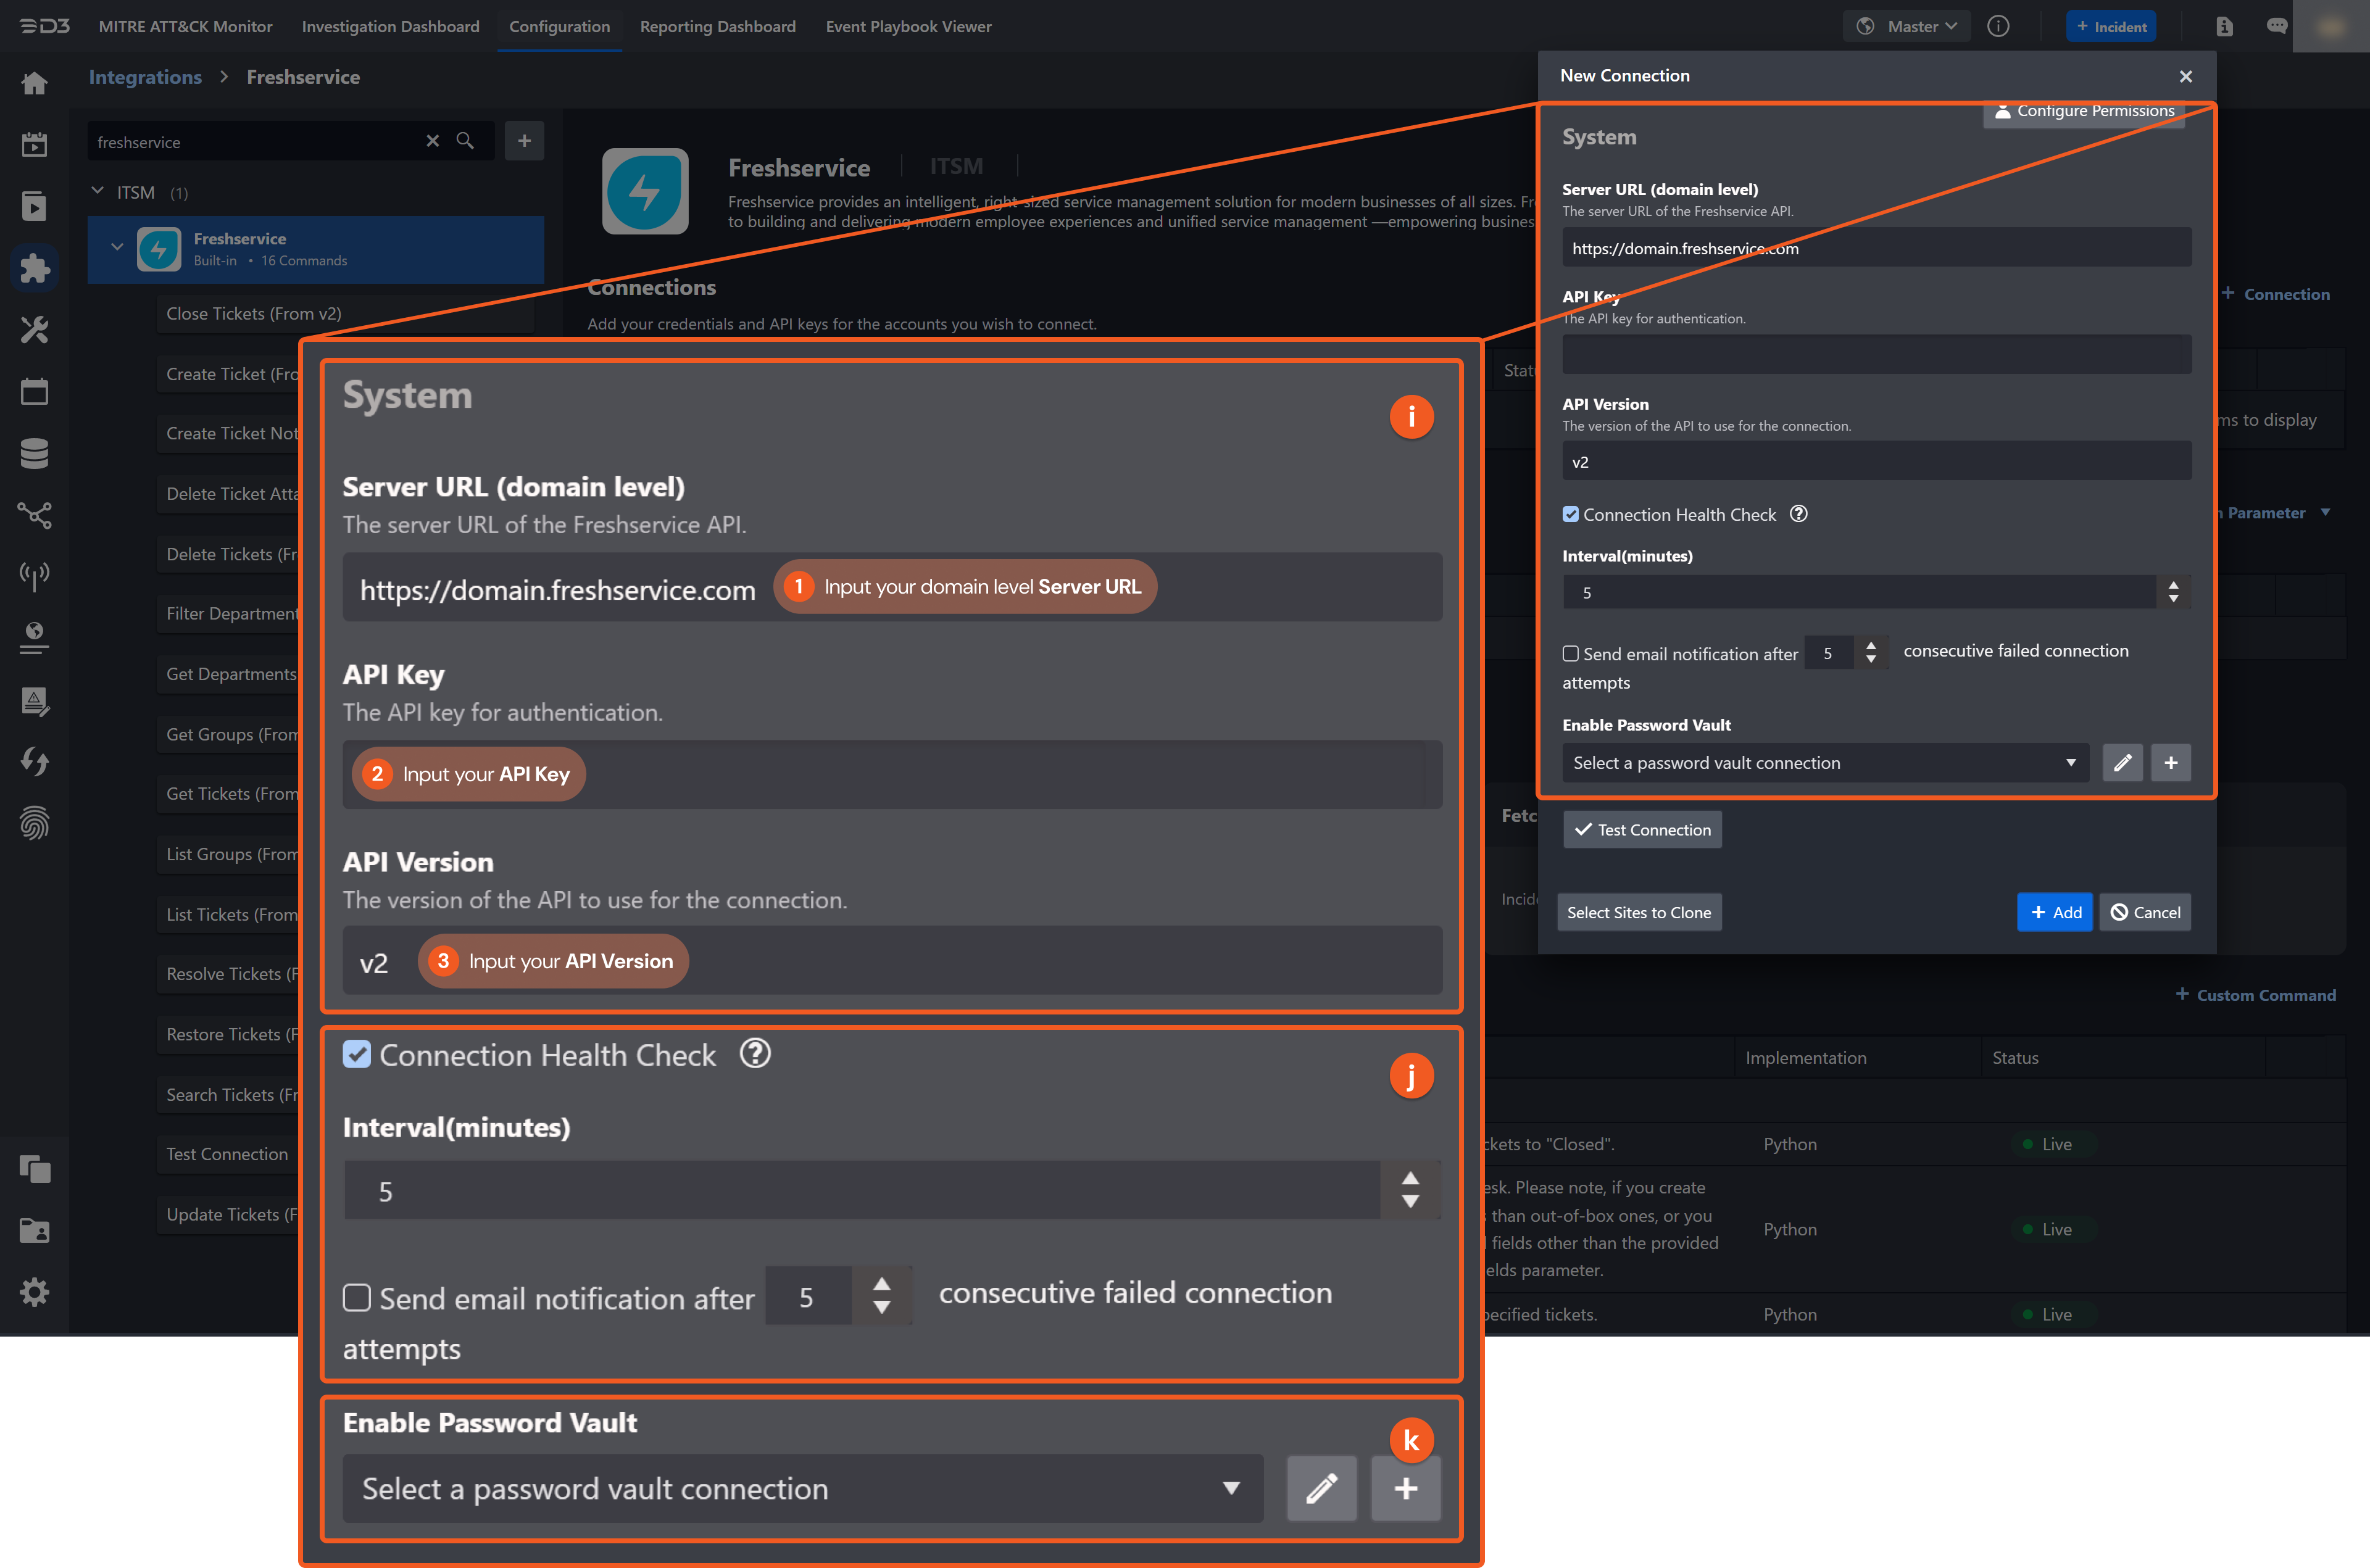Open the Home dashboard icon
Screen dimensions: 2370x1568
click(x=35, y=84)
